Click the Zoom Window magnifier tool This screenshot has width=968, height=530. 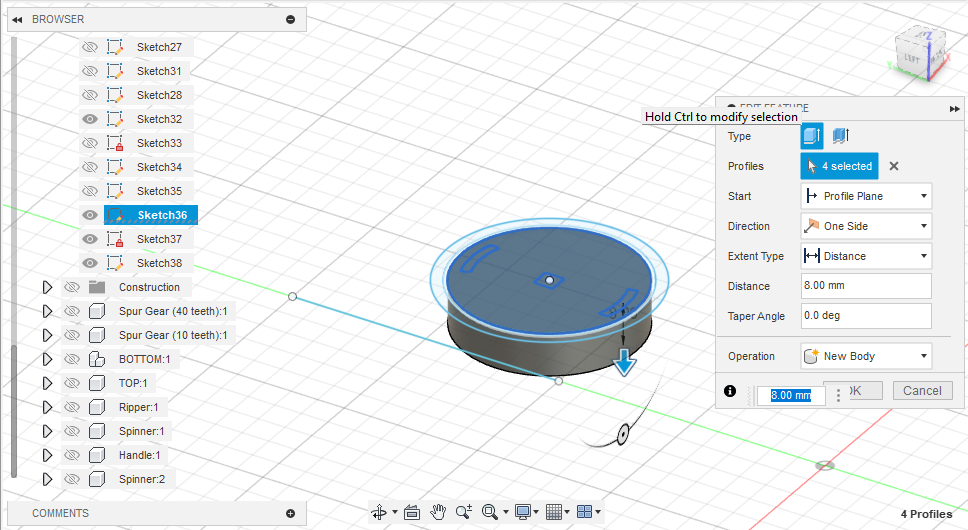[x=490, y=512]
